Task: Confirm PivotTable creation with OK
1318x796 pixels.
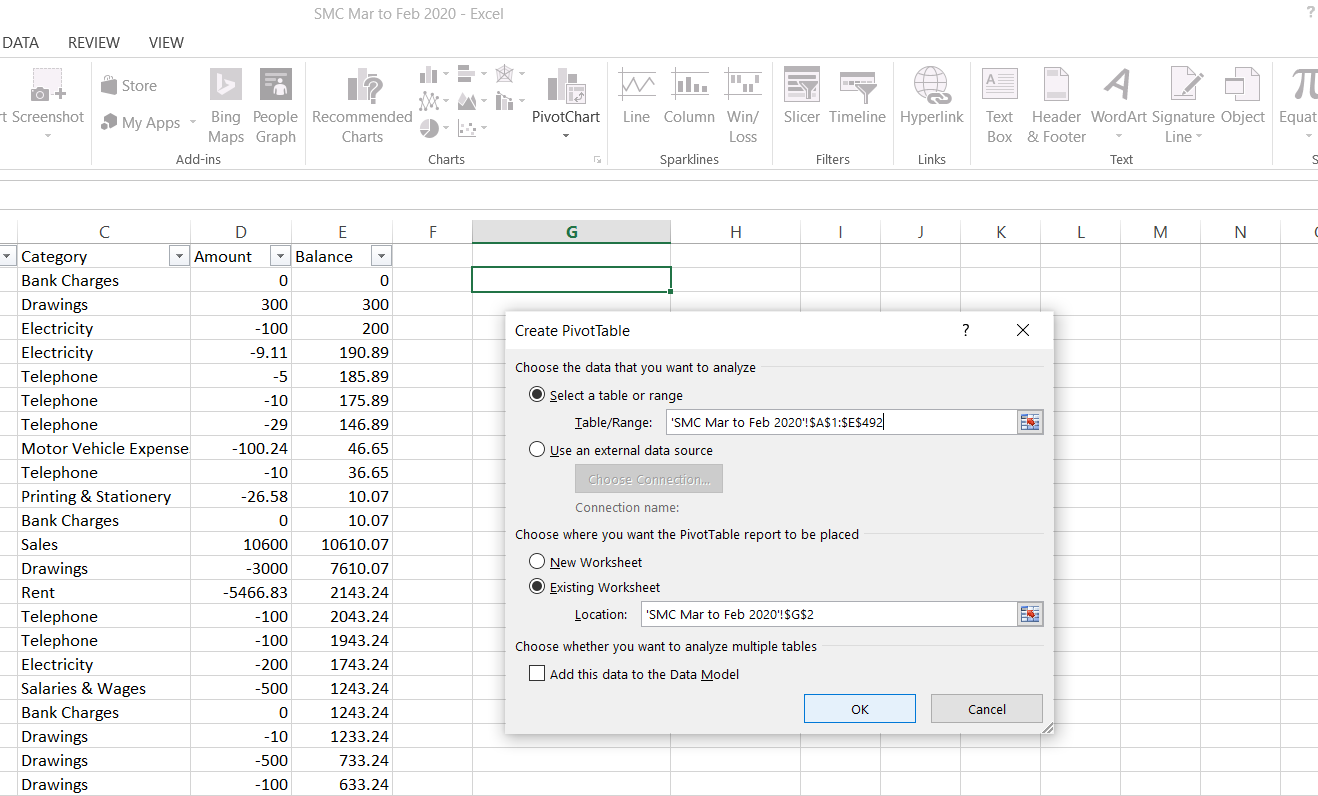Action: [859, 709]
